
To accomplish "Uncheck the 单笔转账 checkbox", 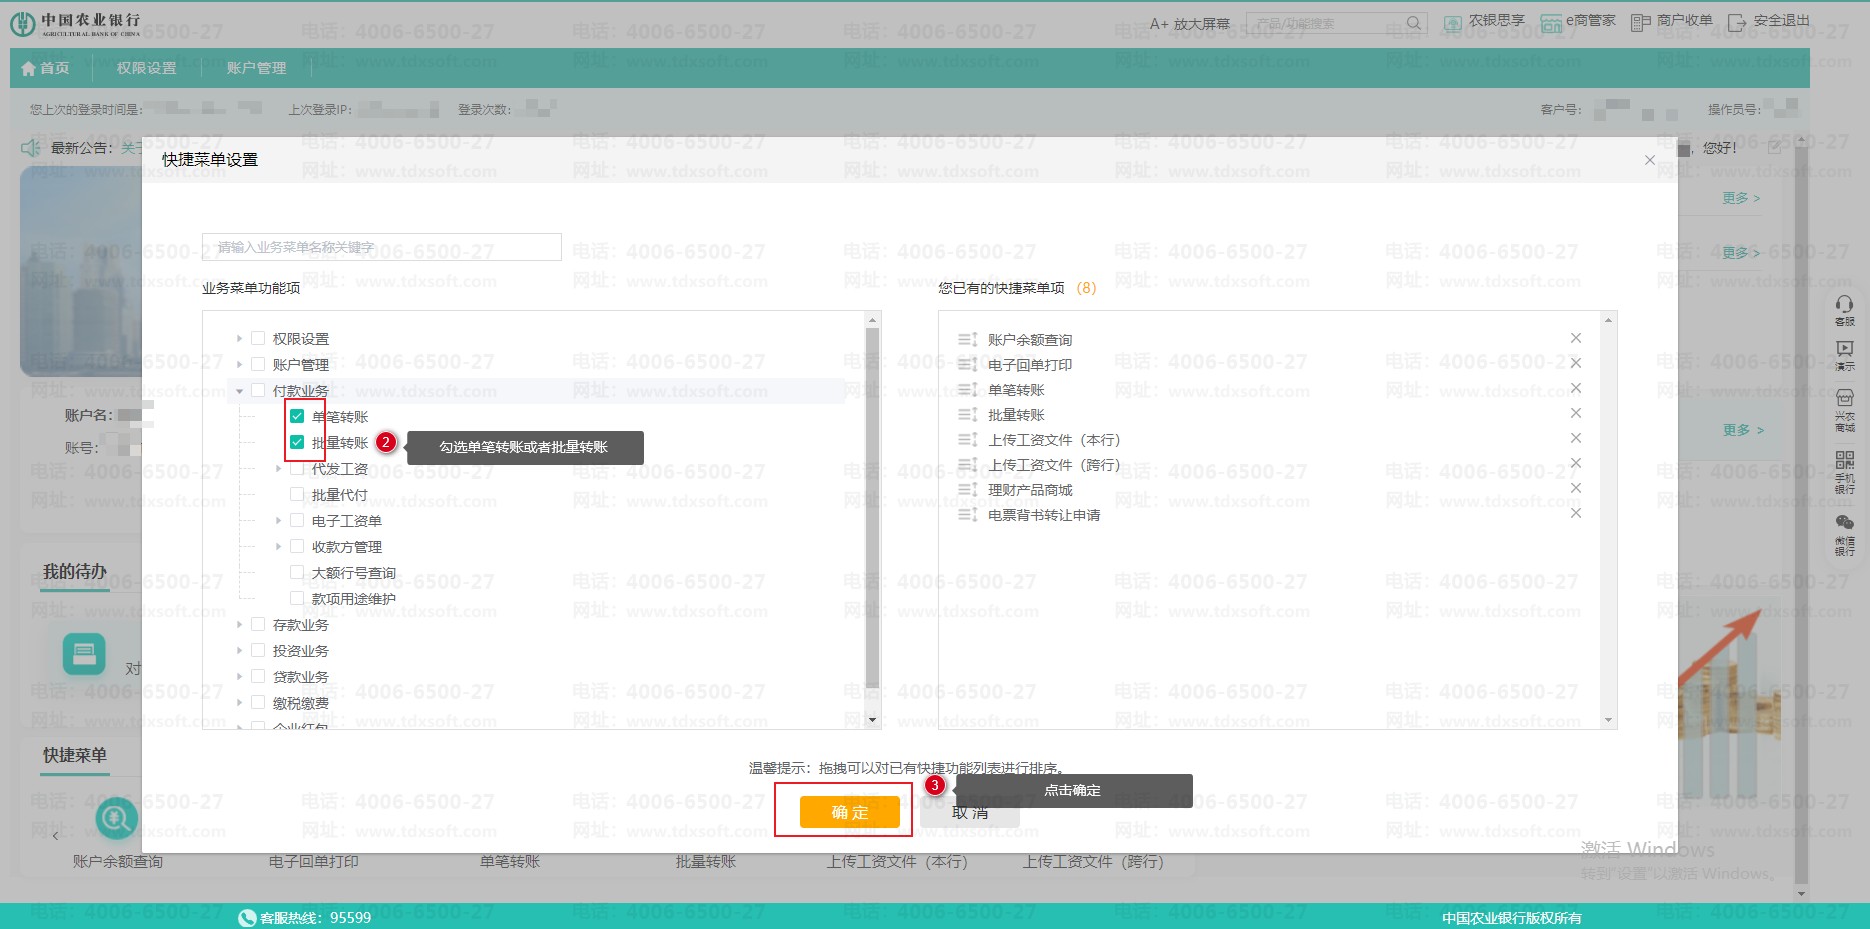I will coord(297,416).
